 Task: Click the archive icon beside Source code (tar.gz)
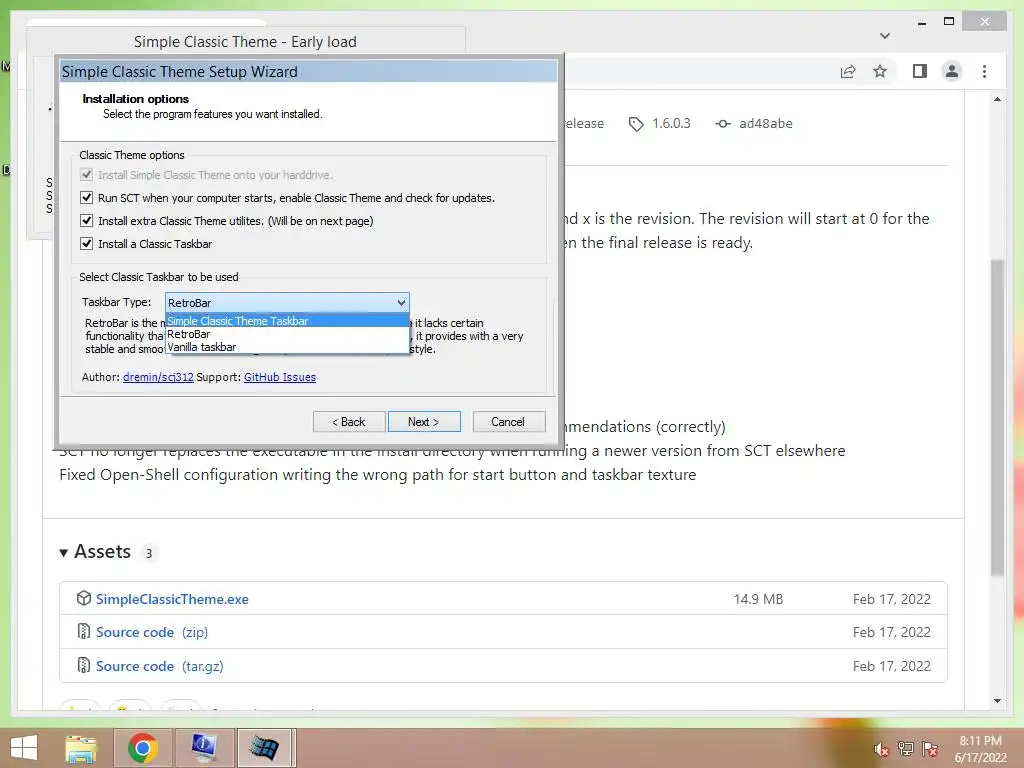click(x=84, y=665)
